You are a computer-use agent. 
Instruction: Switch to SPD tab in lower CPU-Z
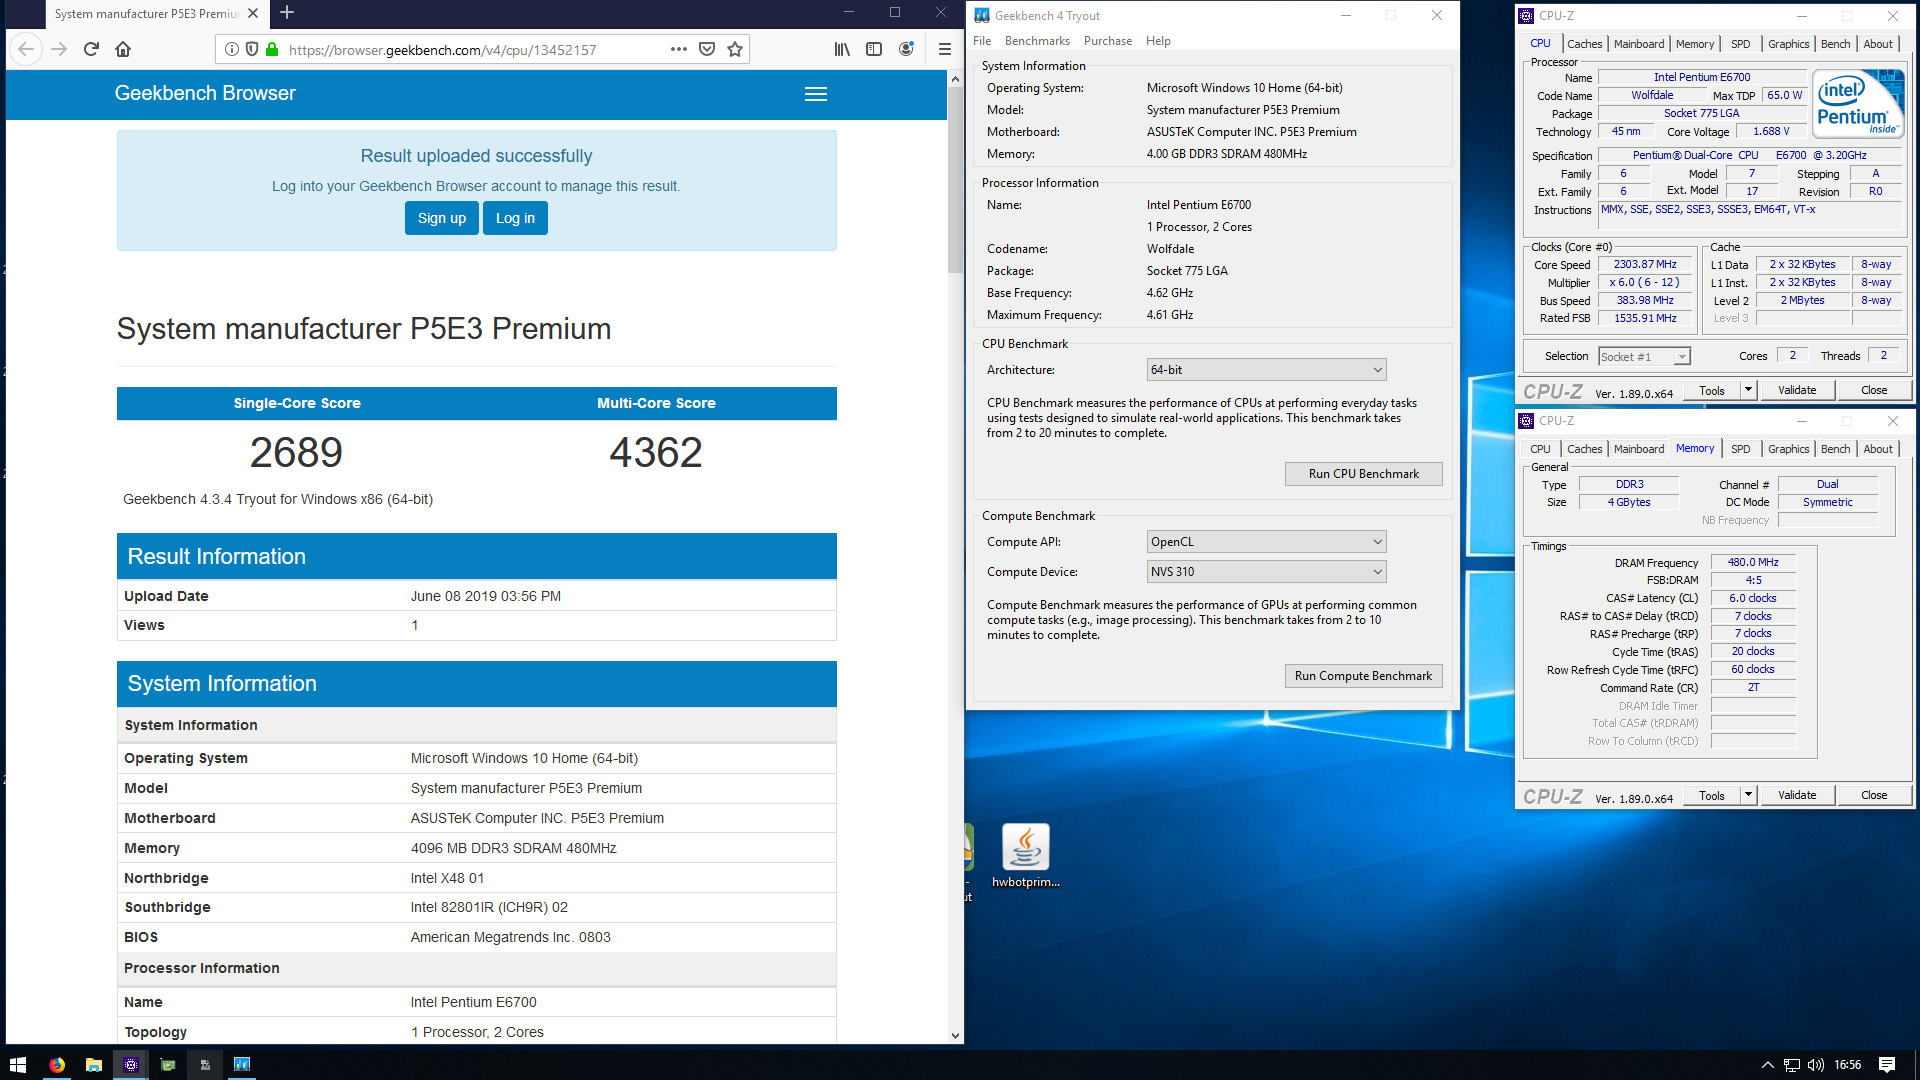pos(1741,449)
